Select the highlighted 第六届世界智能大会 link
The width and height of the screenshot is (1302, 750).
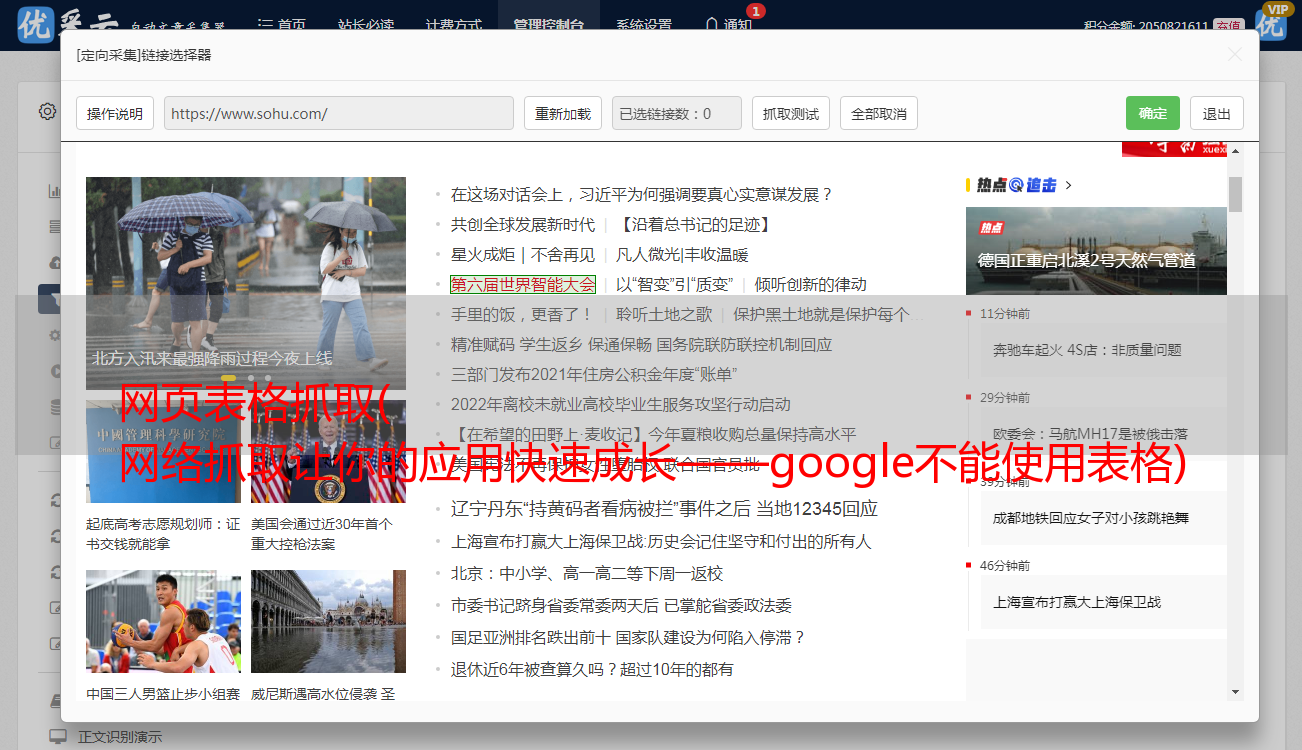tap(523, 284)
